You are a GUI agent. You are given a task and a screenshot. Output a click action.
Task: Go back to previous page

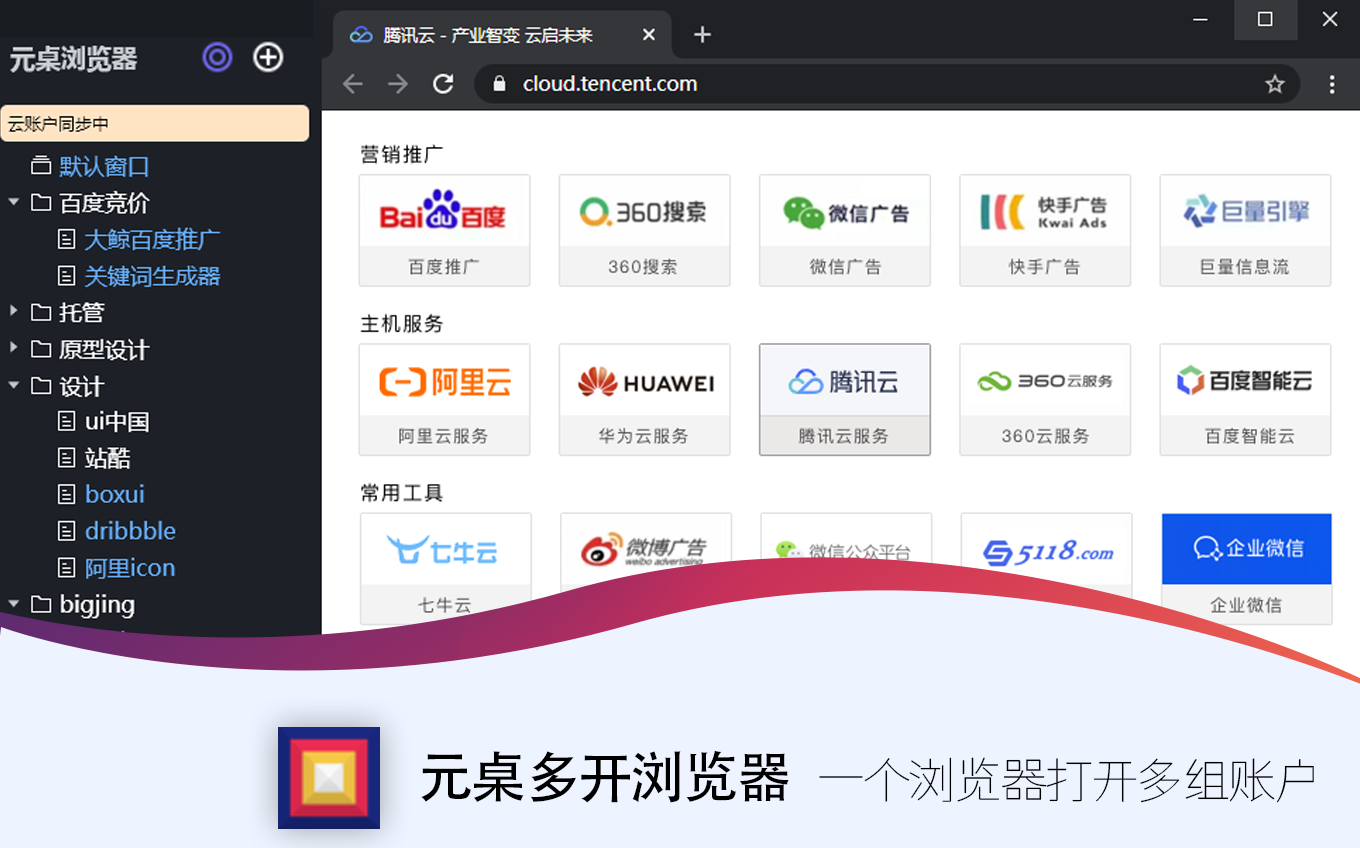coord(352,84)
